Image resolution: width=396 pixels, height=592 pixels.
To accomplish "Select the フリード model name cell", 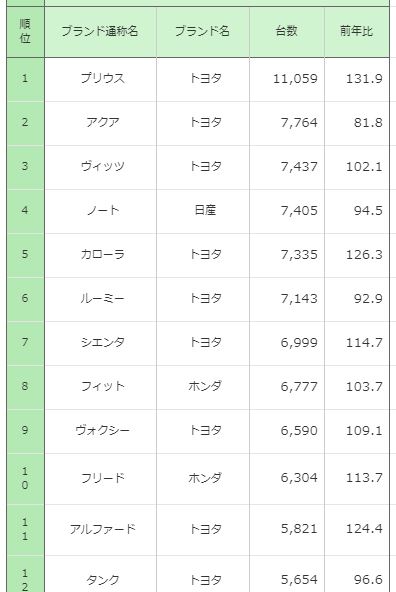I will [x=100, y=479].
